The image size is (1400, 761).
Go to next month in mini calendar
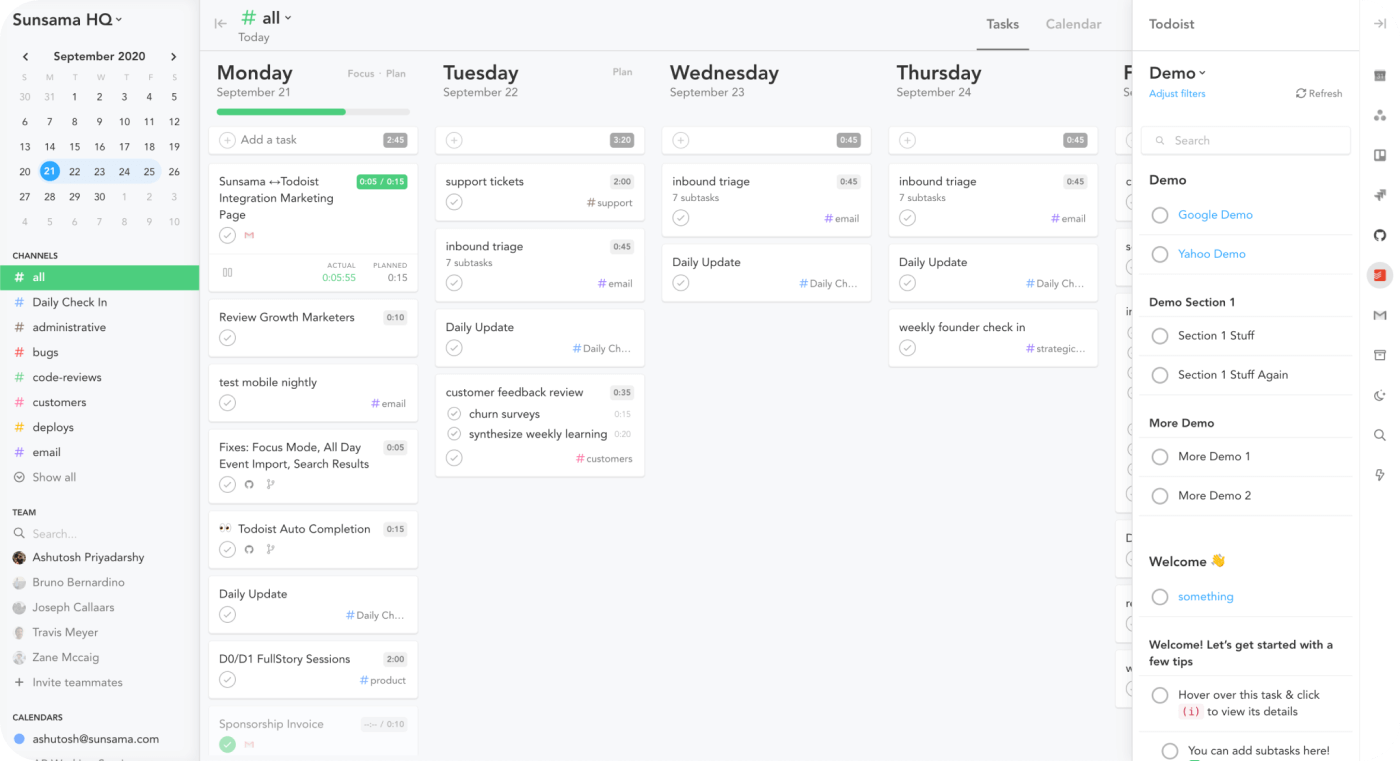click(x=173, y=57)
